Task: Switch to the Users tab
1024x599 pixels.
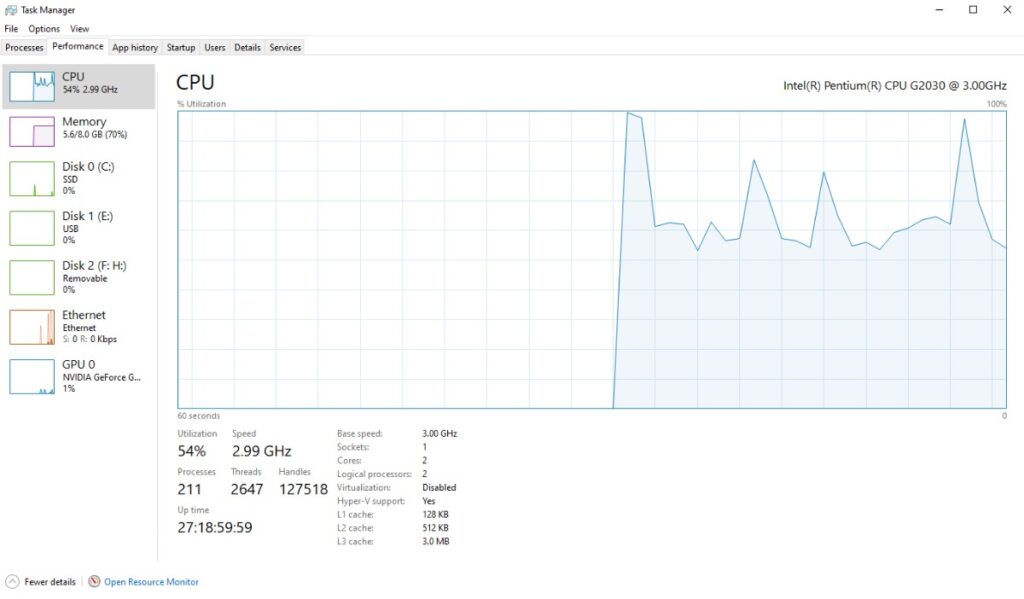Action: pos(215,47)
